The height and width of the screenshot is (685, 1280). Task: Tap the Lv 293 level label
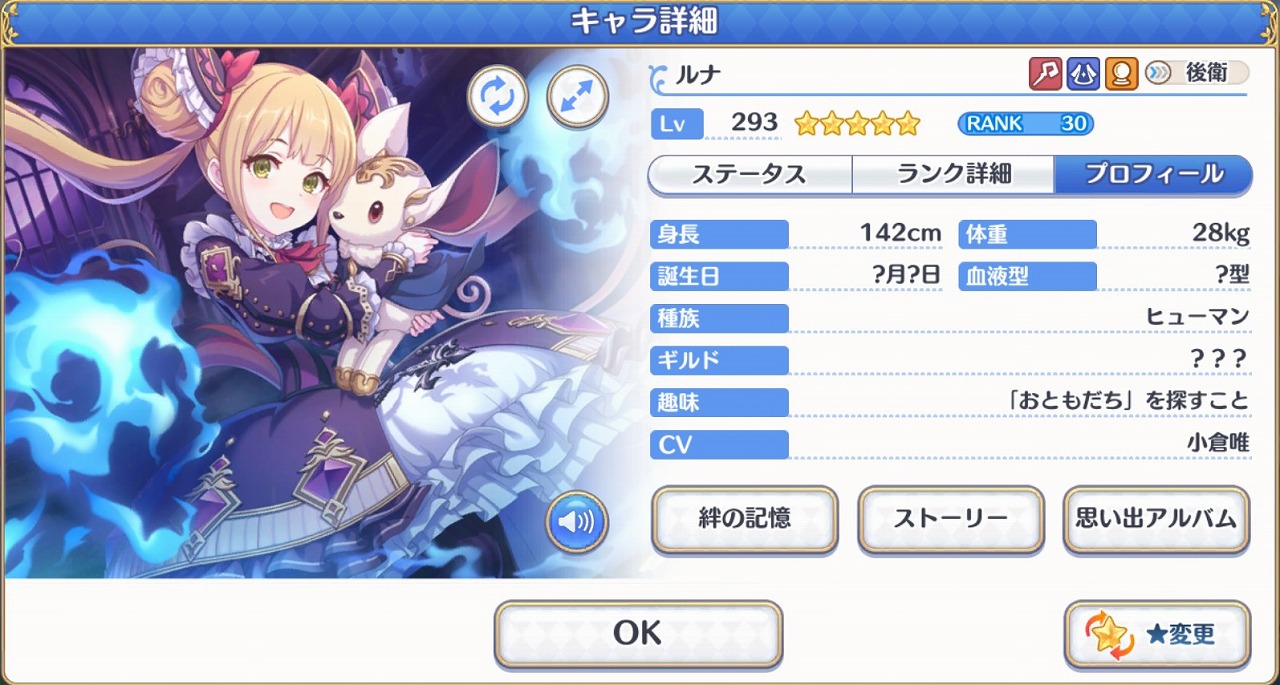coord(714,123)
